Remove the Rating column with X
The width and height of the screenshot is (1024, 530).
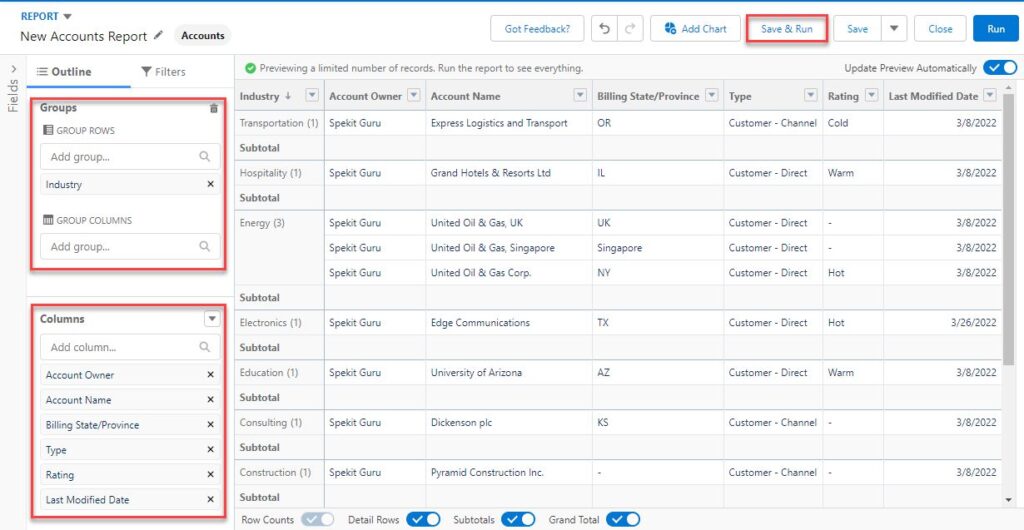pos(210,475)
